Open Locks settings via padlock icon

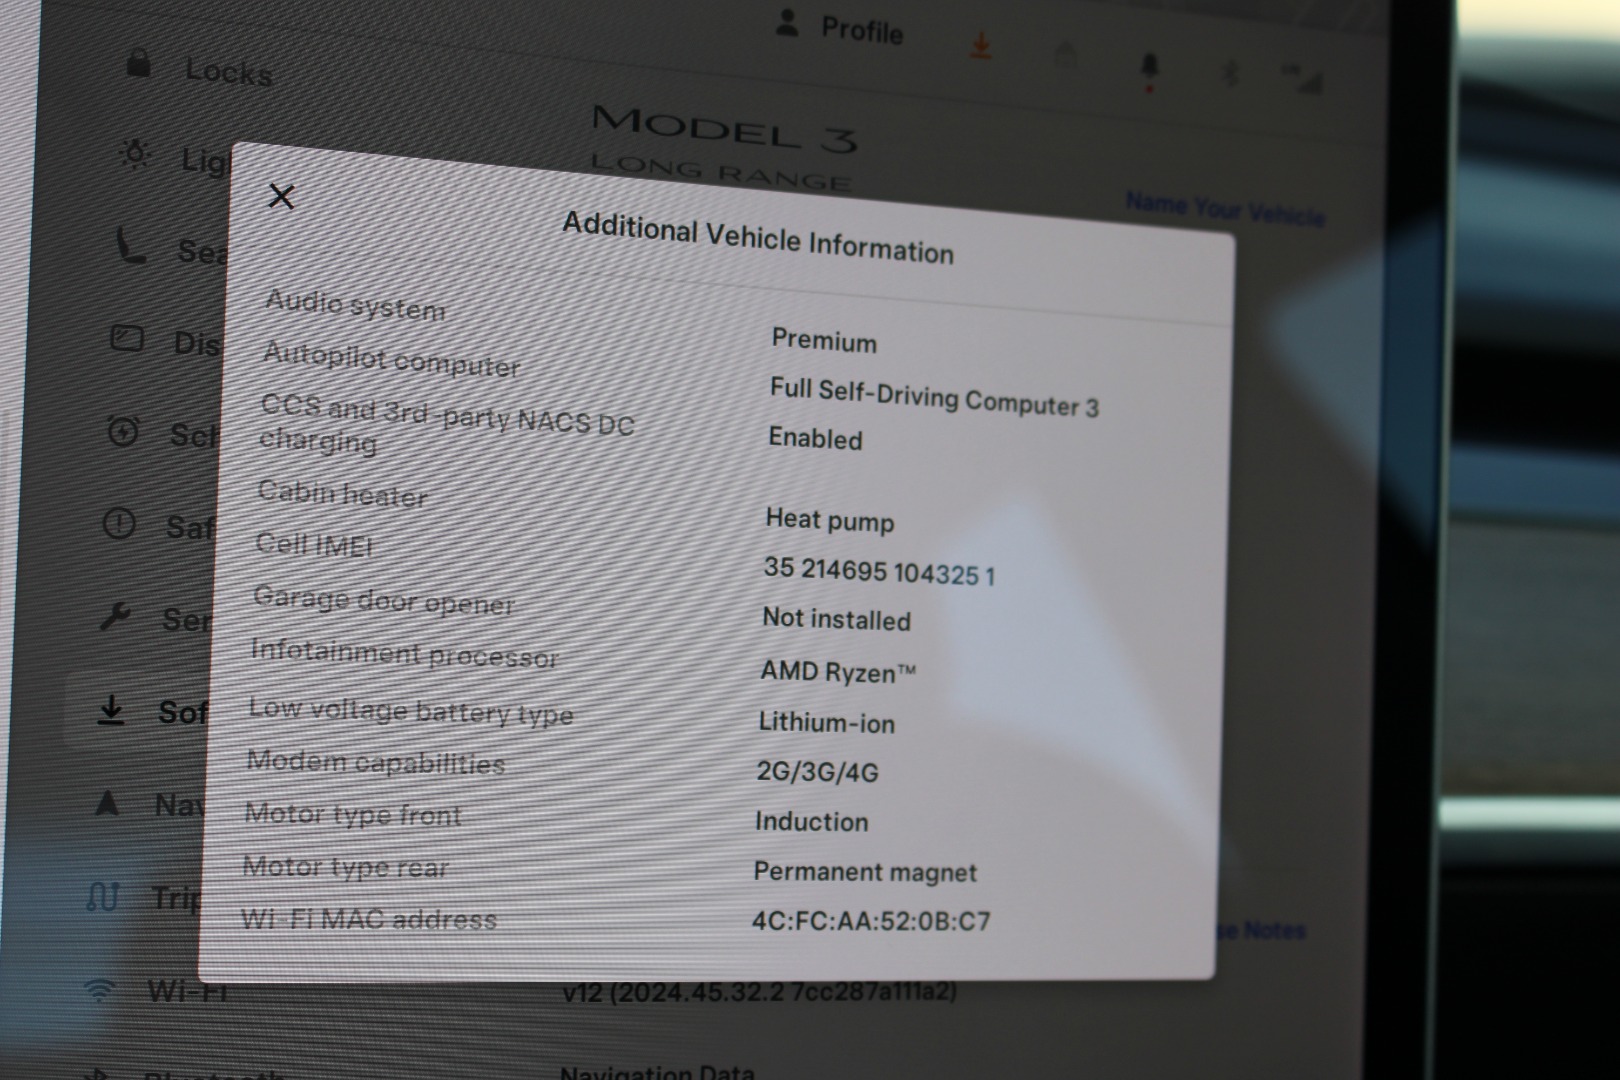(139, 64)
